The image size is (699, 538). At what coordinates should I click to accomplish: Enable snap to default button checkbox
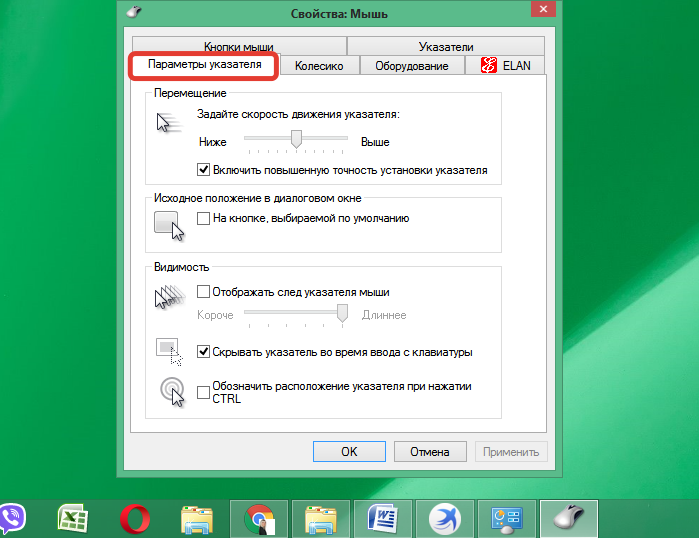[x=203, y=218]
